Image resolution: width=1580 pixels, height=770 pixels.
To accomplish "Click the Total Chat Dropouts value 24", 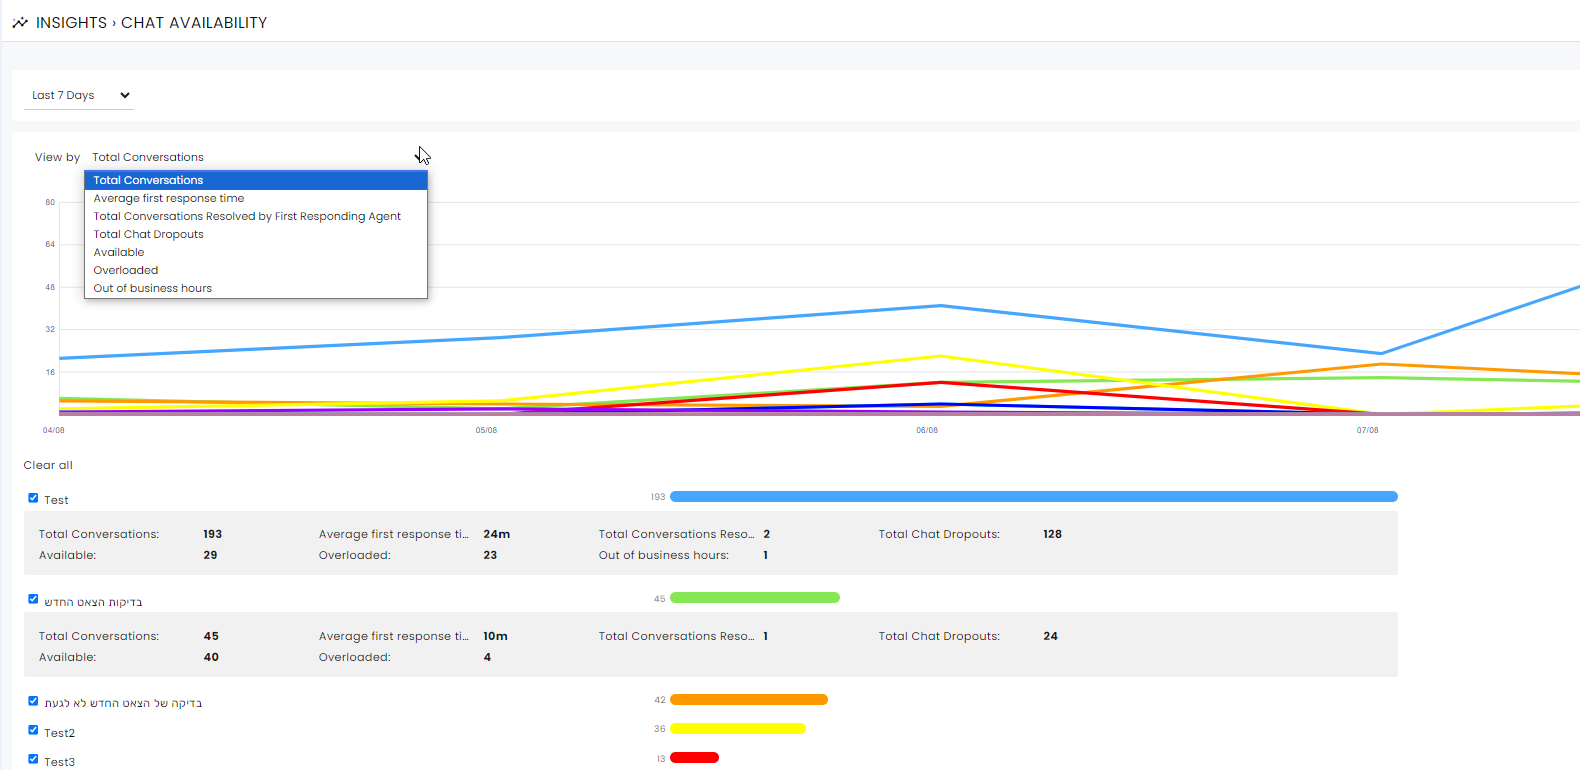I will 1050,636.
